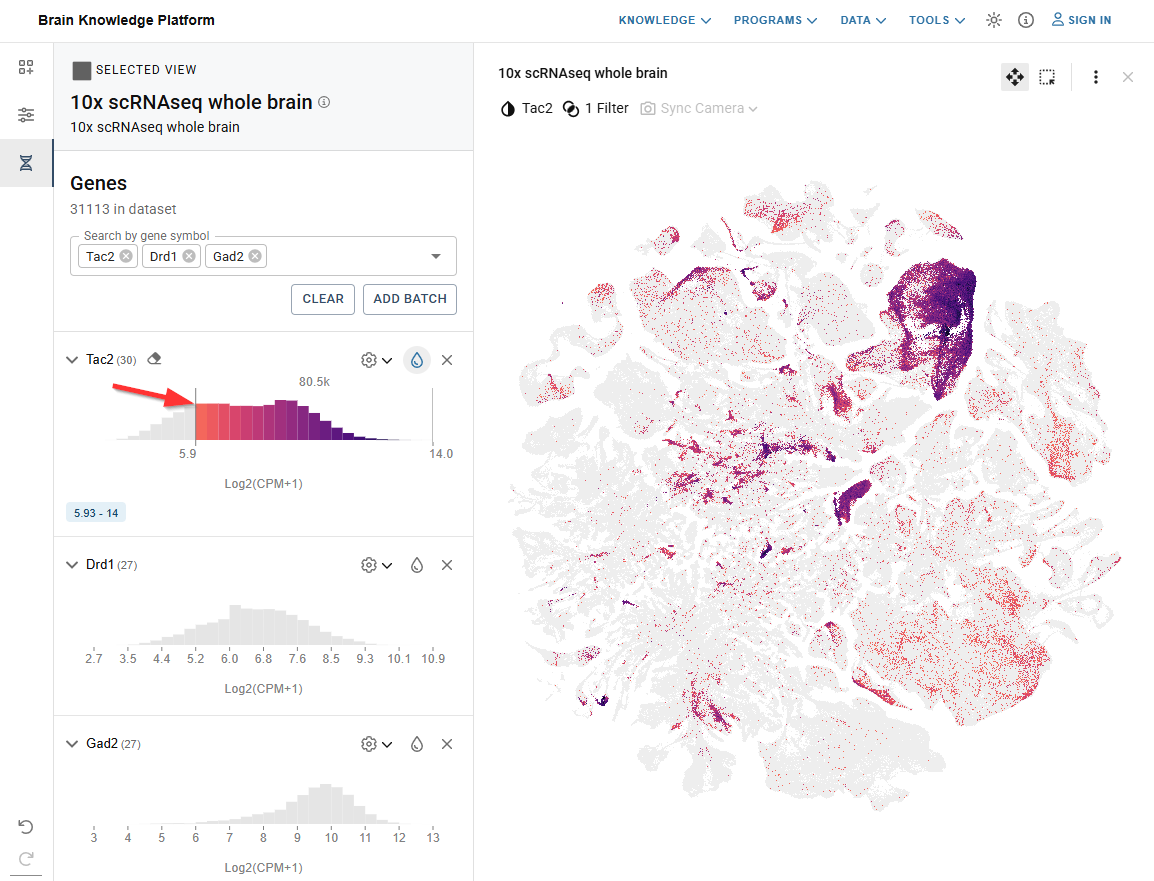Screen dimensions: 1154x881
Task: Clear the Tac2 filter with eraser
Action: pos(154,359)
